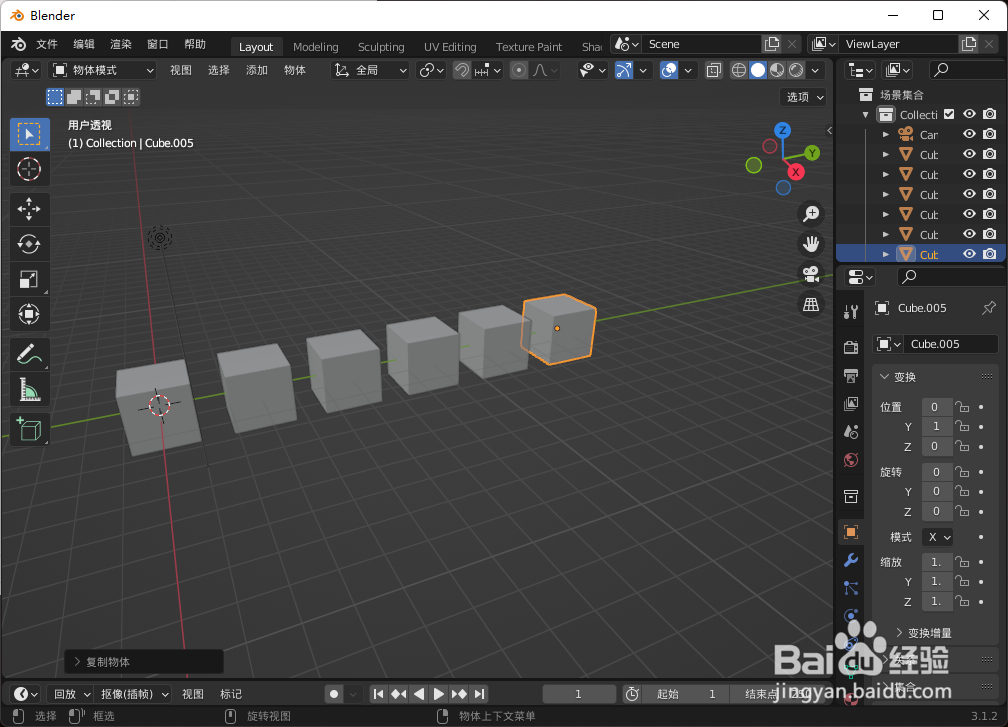1008x727 pixels.
Task: Select the Add Cube tool
Action: [30, 429]
